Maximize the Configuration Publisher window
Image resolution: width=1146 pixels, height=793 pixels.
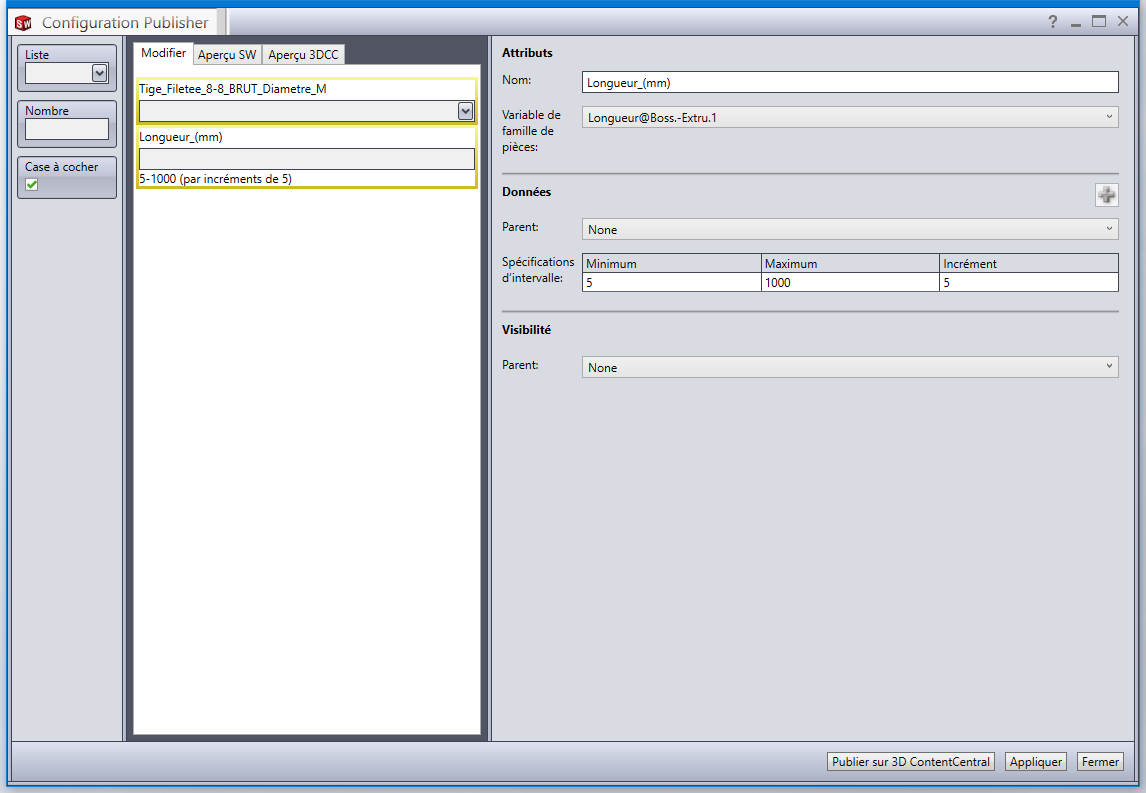click(1099, 22)
